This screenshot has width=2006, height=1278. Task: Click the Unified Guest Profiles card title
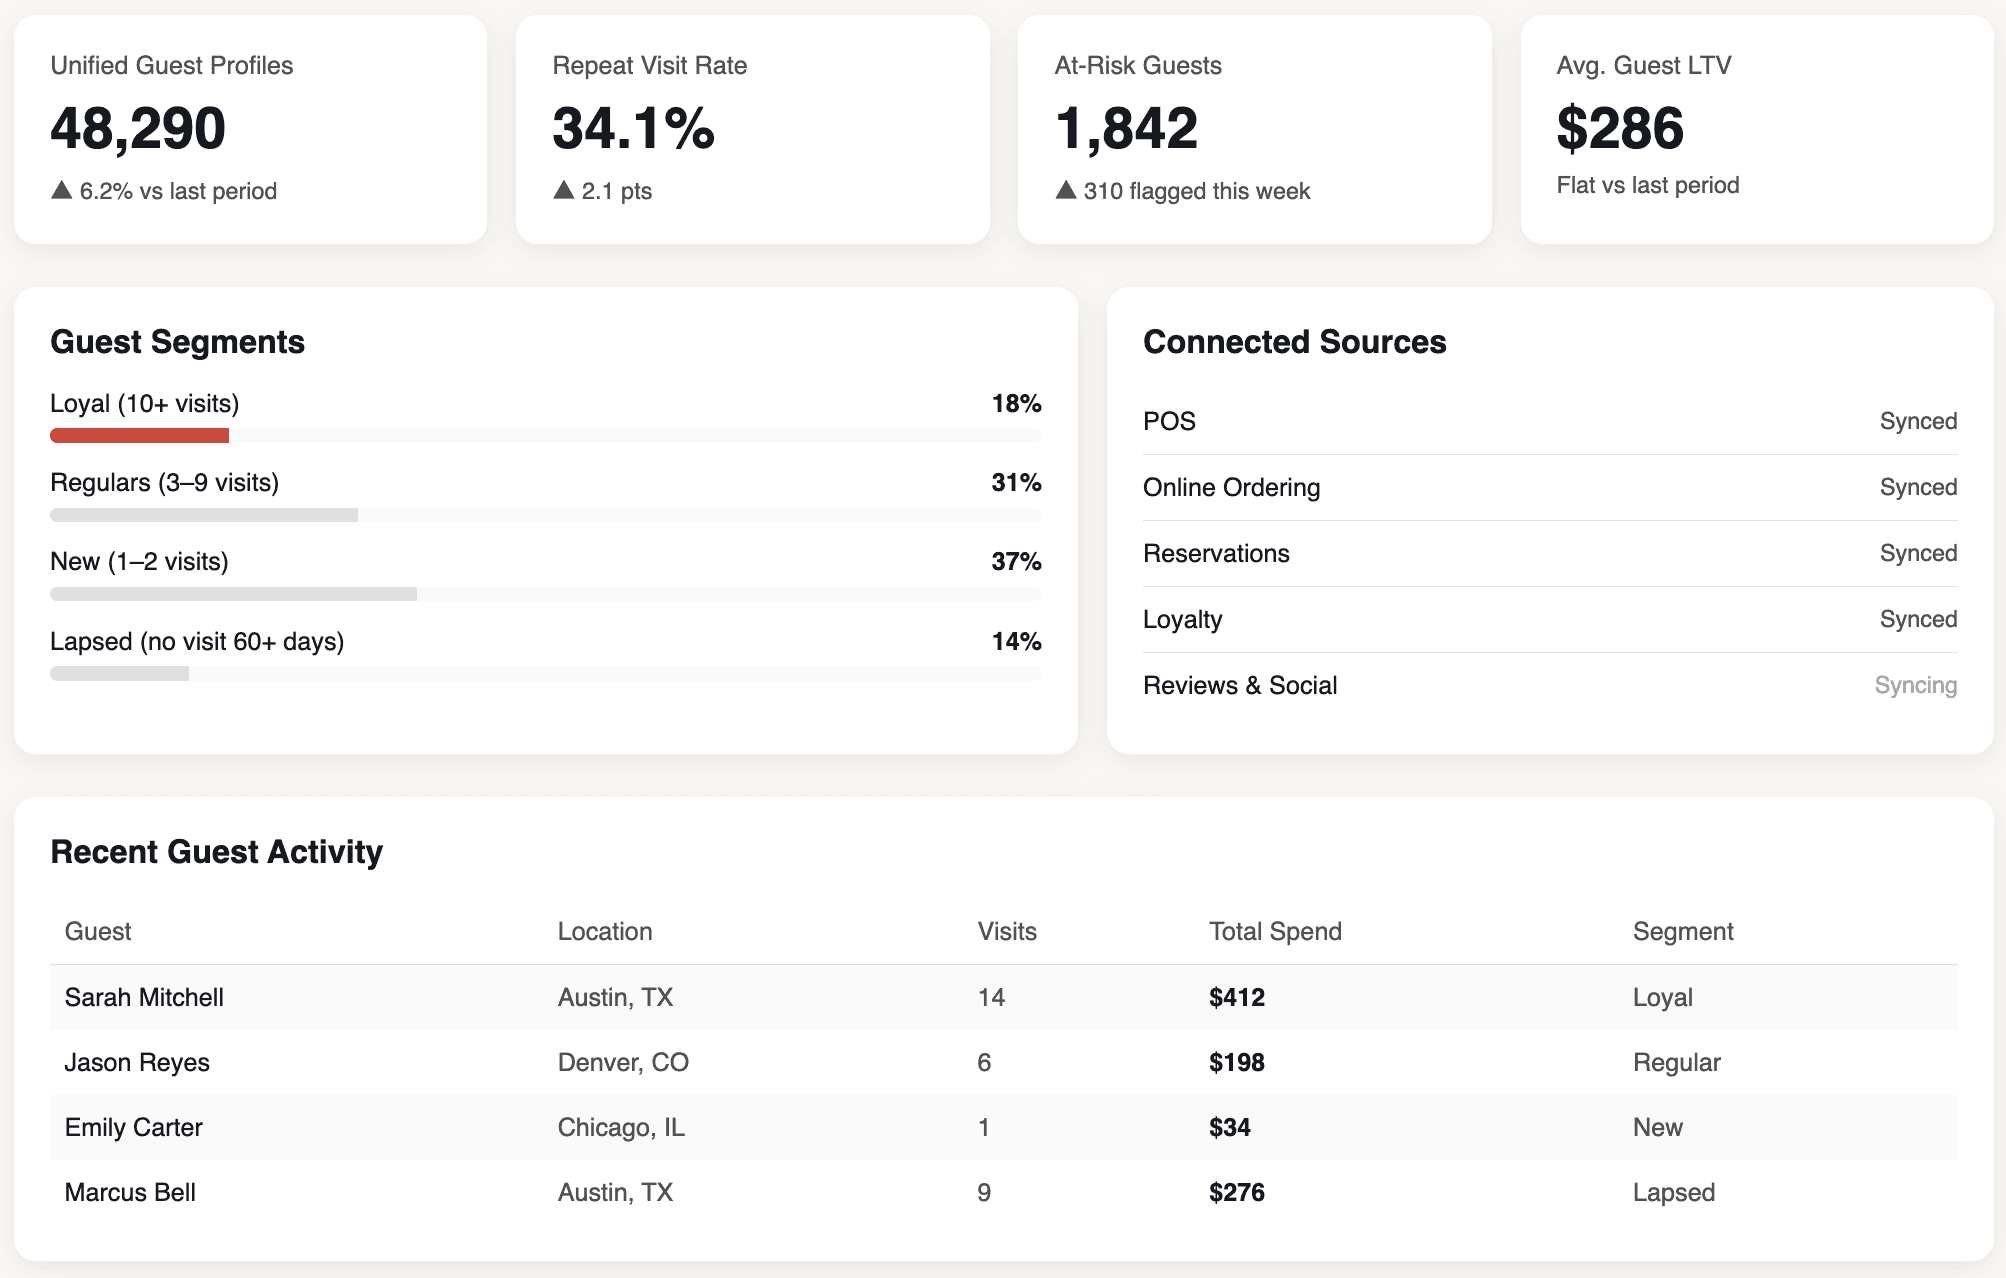[172, 65]
